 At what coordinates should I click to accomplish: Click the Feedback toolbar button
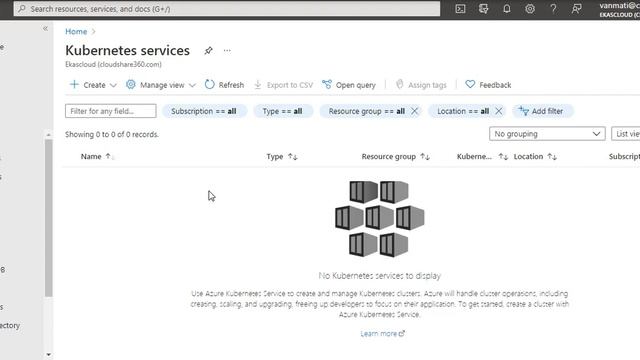pyautogui.click(x=488, y=85)
